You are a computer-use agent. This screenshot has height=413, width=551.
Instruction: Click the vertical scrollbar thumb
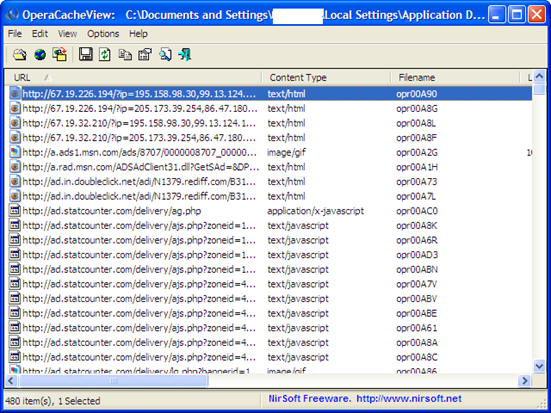point(539,89)
